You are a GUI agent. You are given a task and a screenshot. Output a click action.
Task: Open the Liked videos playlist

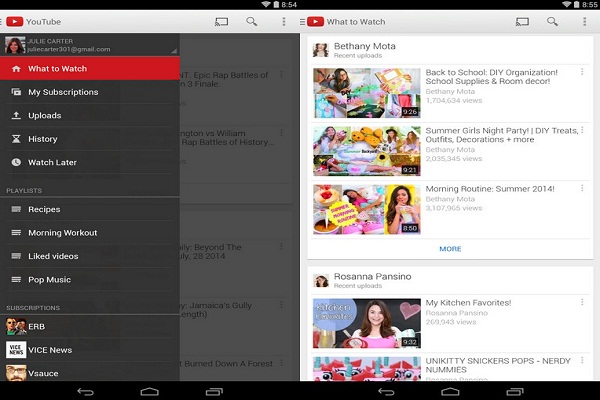pyautogui.click(x=90, y=256)
